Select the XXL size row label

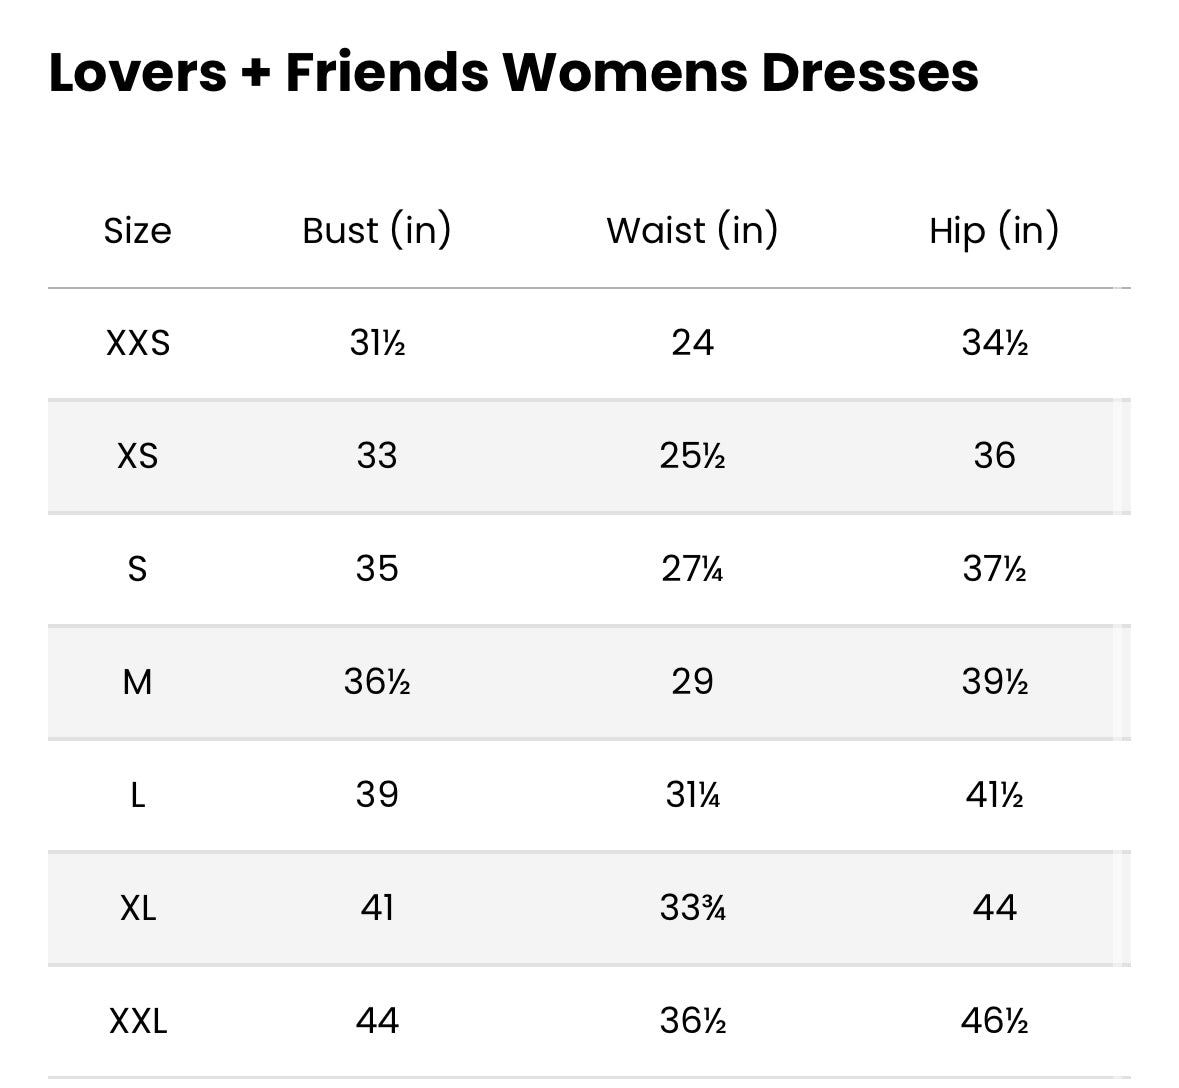[138, 1021]
